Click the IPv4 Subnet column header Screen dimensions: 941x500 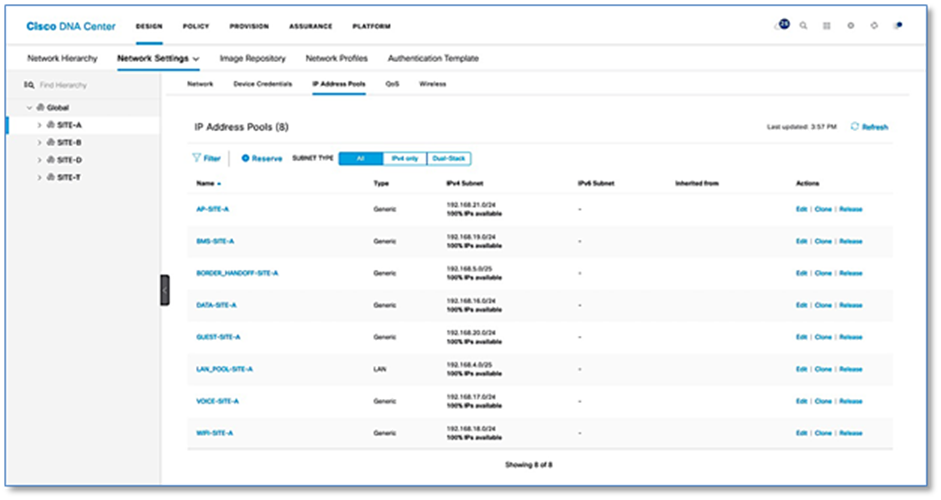click(464, 183)
